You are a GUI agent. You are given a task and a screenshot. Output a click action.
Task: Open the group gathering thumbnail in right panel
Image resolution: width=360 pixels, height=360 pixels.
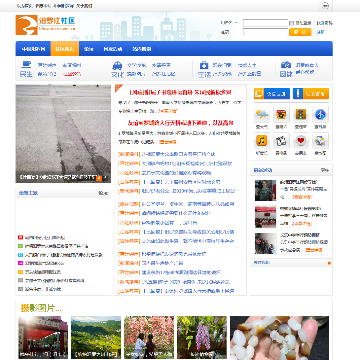265,243
